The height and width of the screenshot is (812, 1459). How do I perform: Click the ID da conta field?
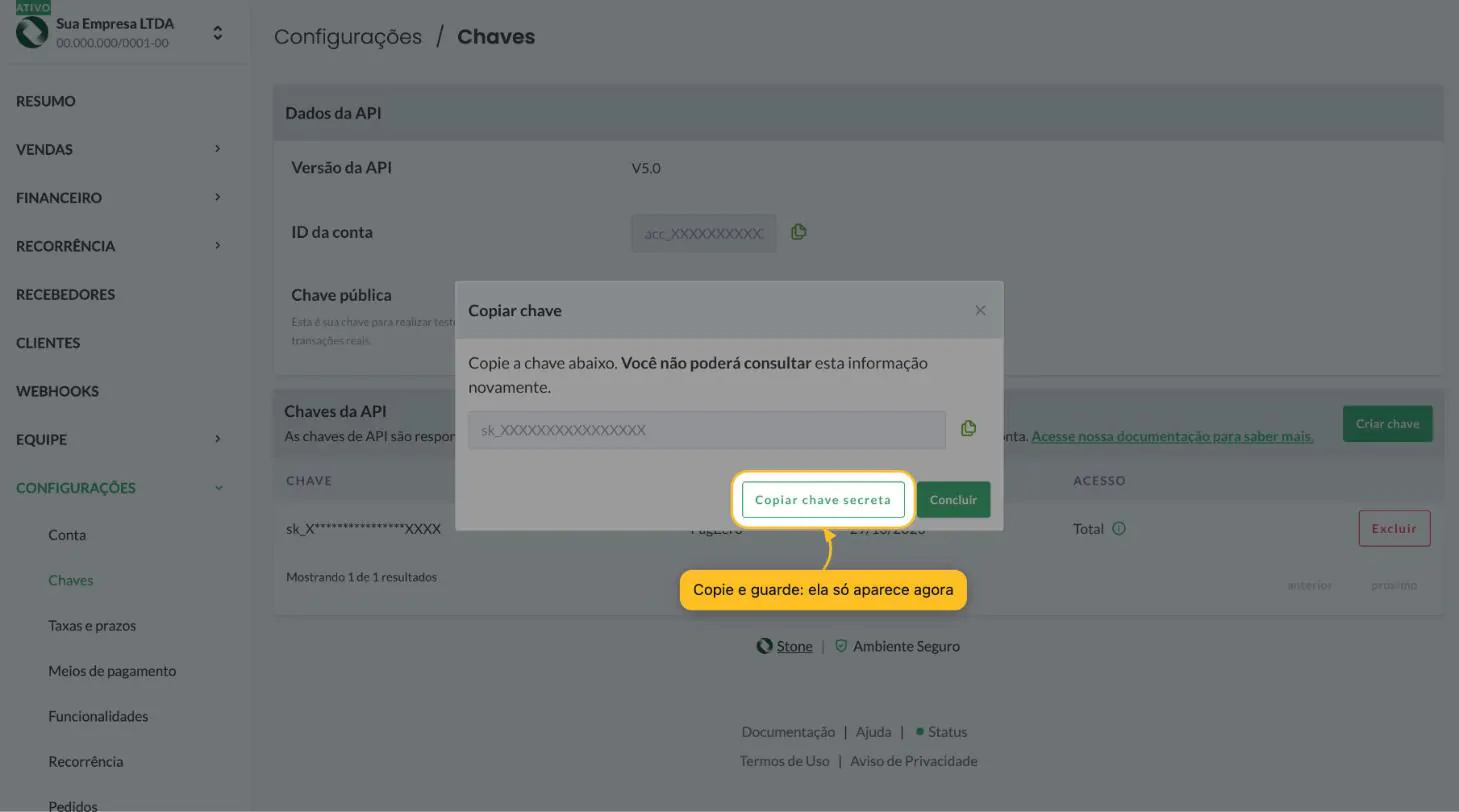704,233
